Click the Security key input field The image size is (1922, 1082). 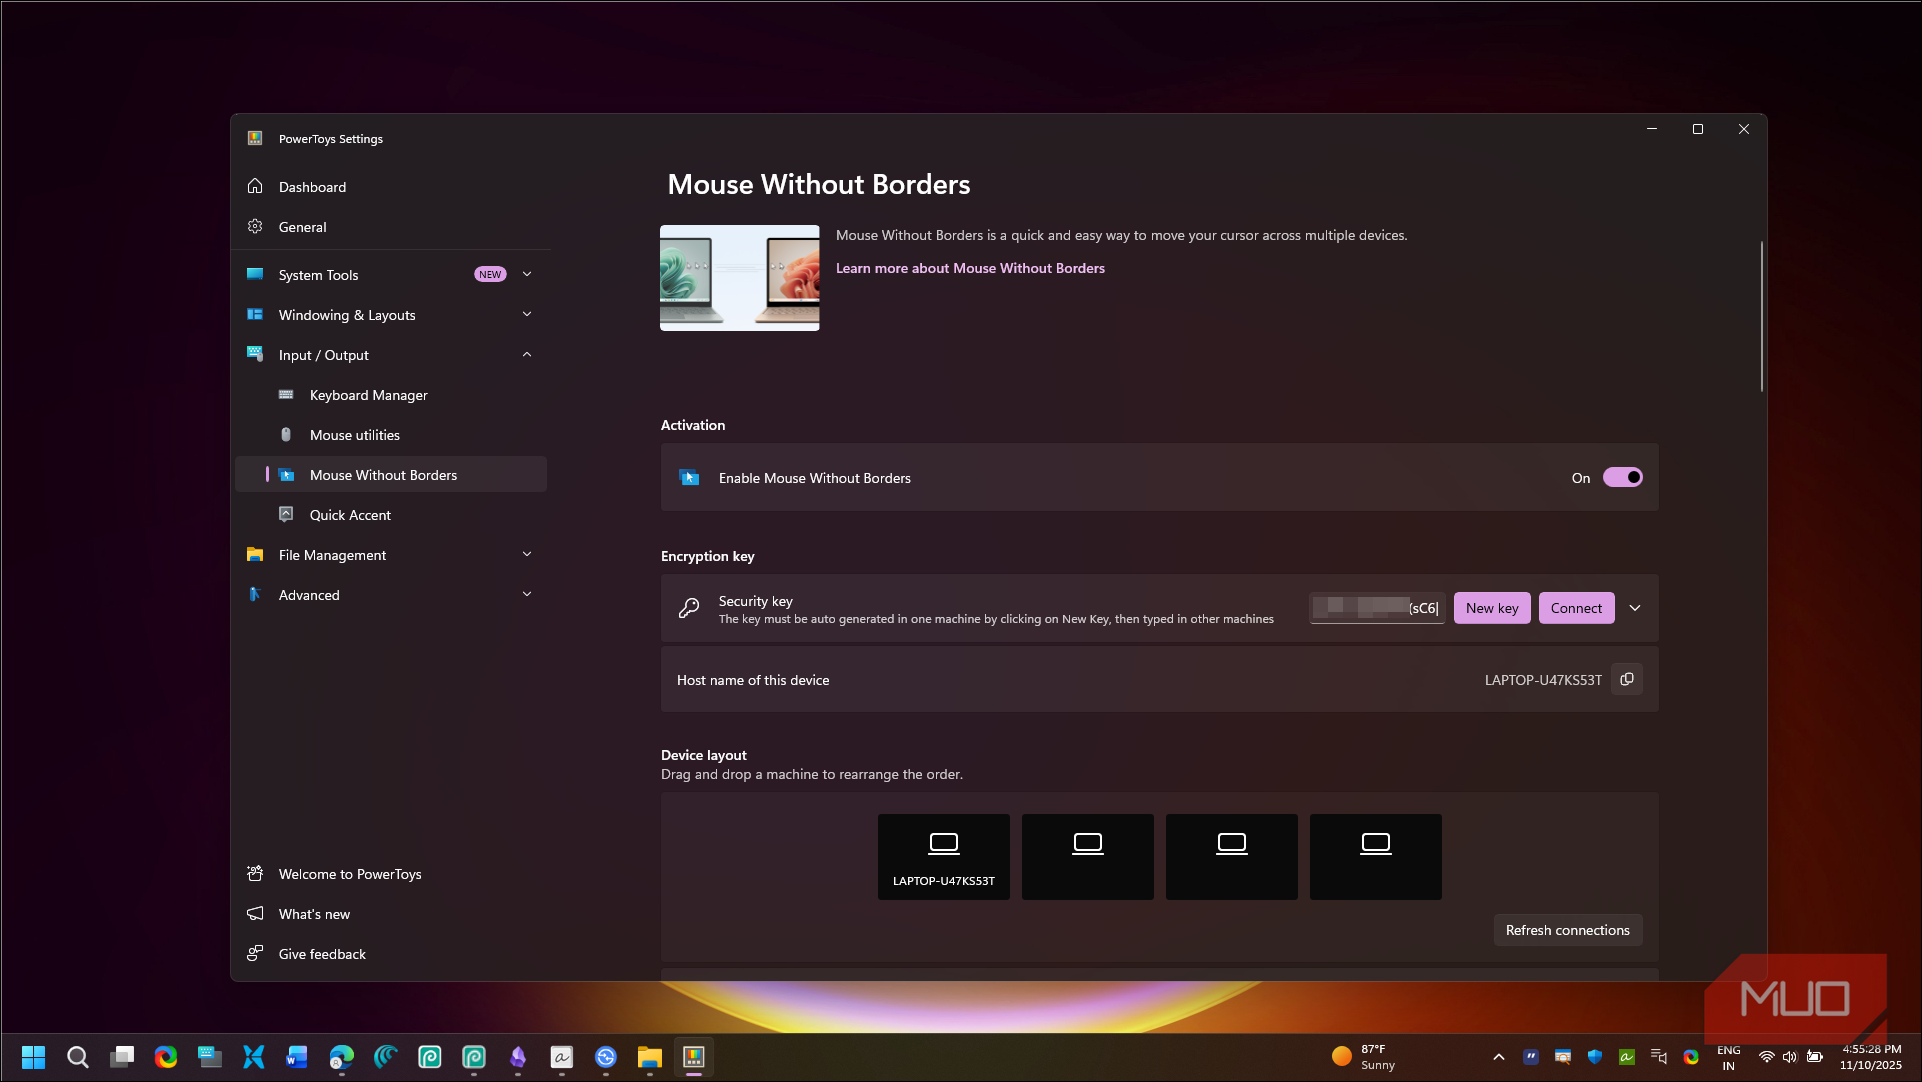pos(1376,608)
